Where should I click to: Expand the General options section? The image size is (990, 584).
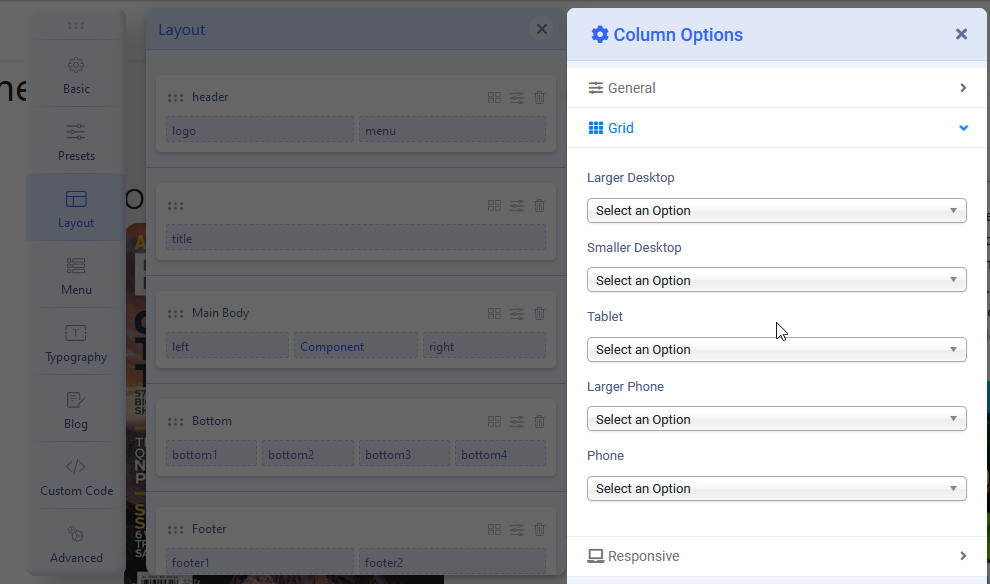click(x=776, y=88)
